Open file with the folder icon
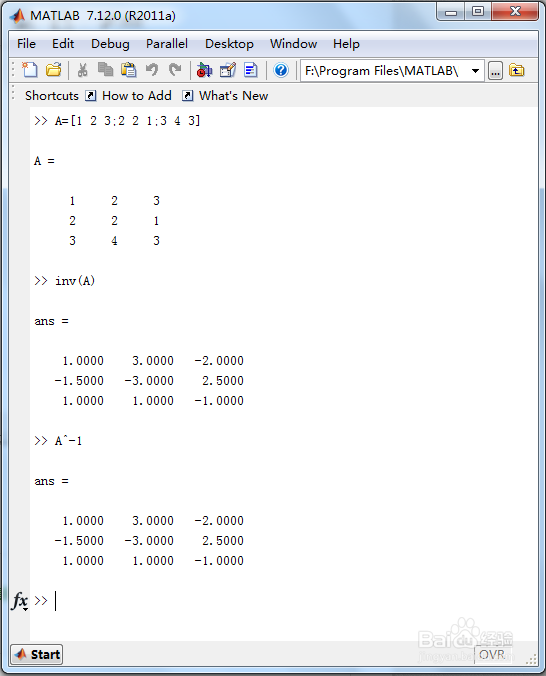546x676 pixels. [53, 70]
